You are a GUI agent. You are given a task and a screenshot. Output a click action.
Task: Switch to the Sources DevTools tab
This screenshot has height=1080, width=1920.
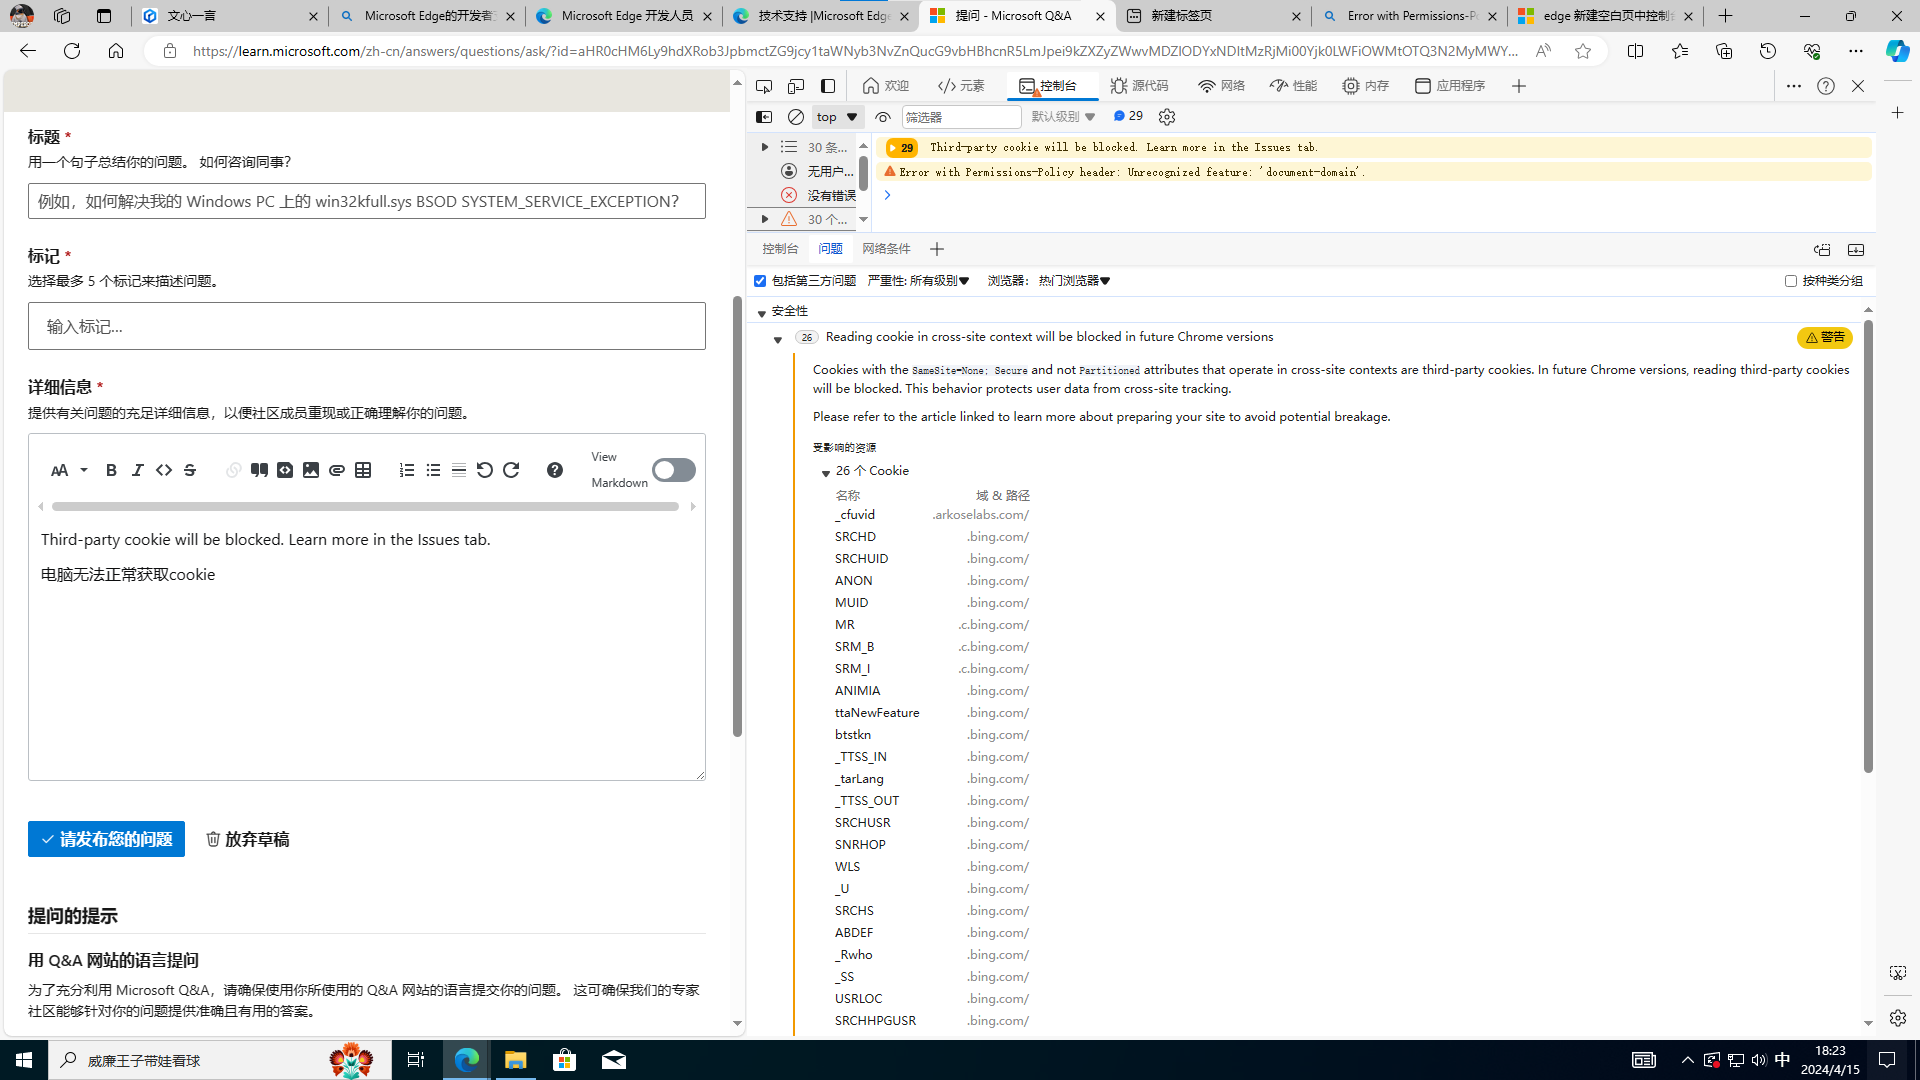[1139, 86]
